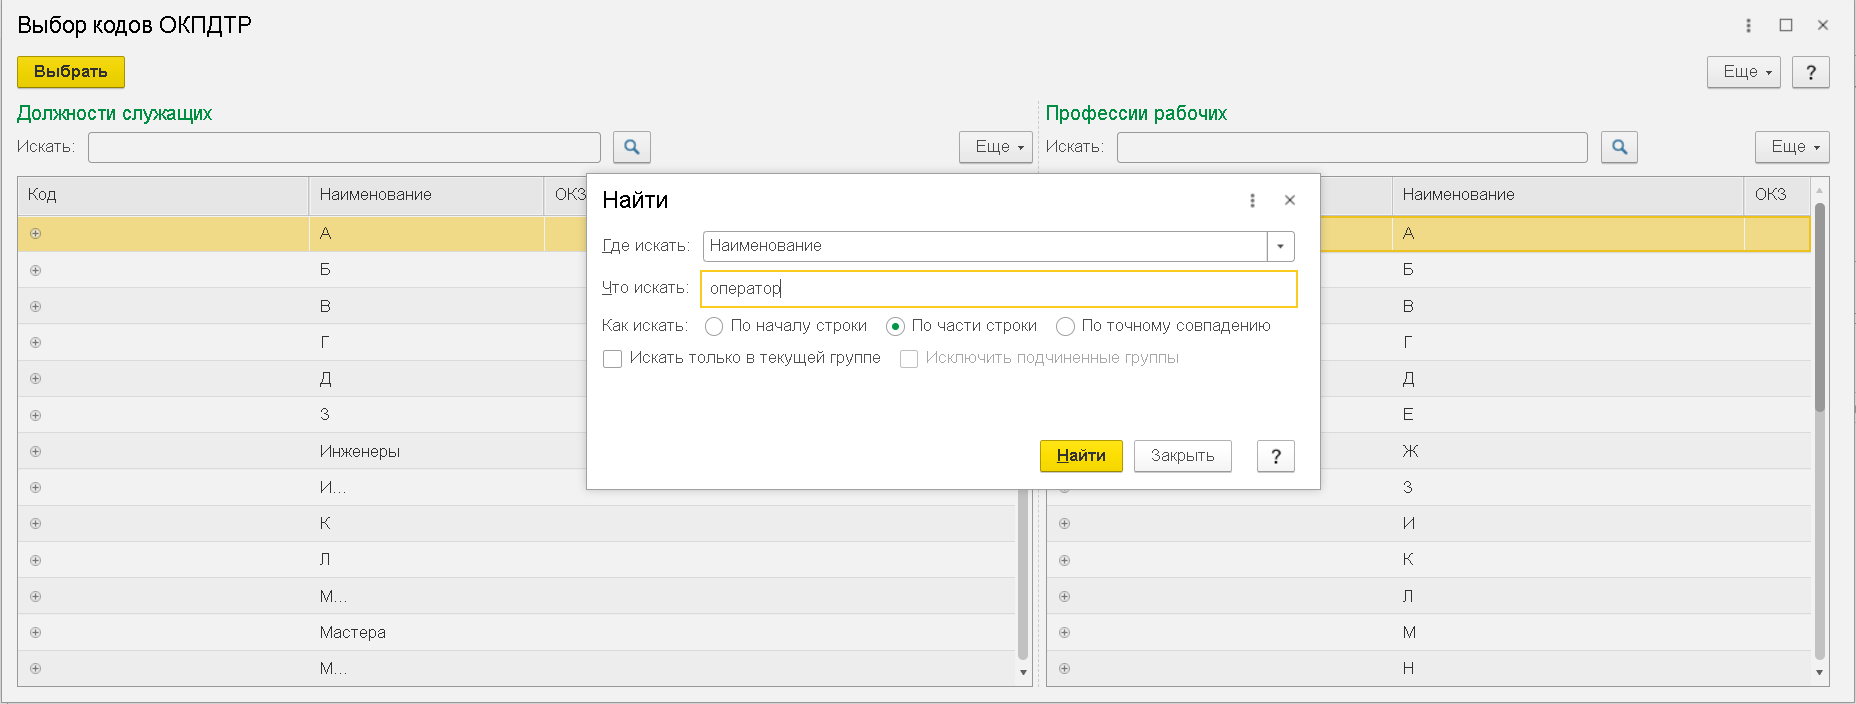Image resolution: width=1856 pixels, height=704 pixels.
Task: Open Еще menu of Должности служащих panel
Action: (x=995, y=147)
